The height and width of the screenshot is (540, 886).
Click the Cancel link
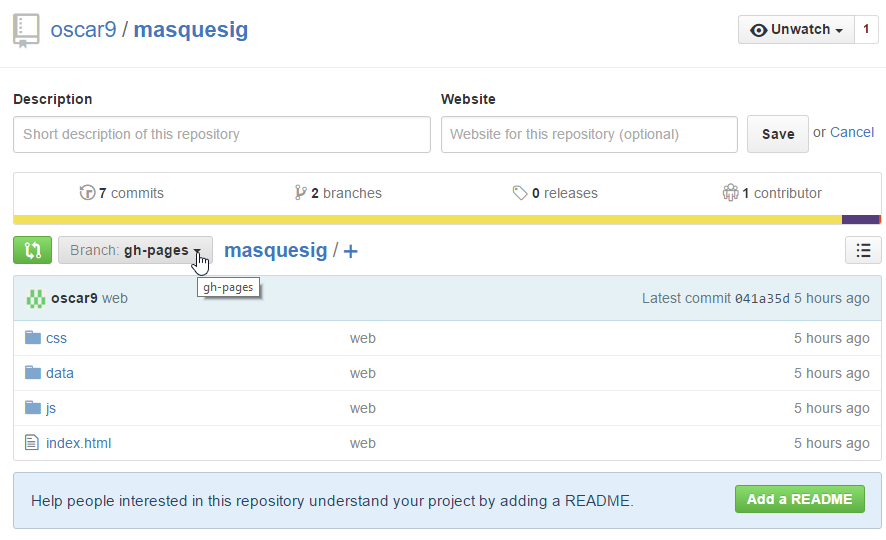tap(852, 132)
